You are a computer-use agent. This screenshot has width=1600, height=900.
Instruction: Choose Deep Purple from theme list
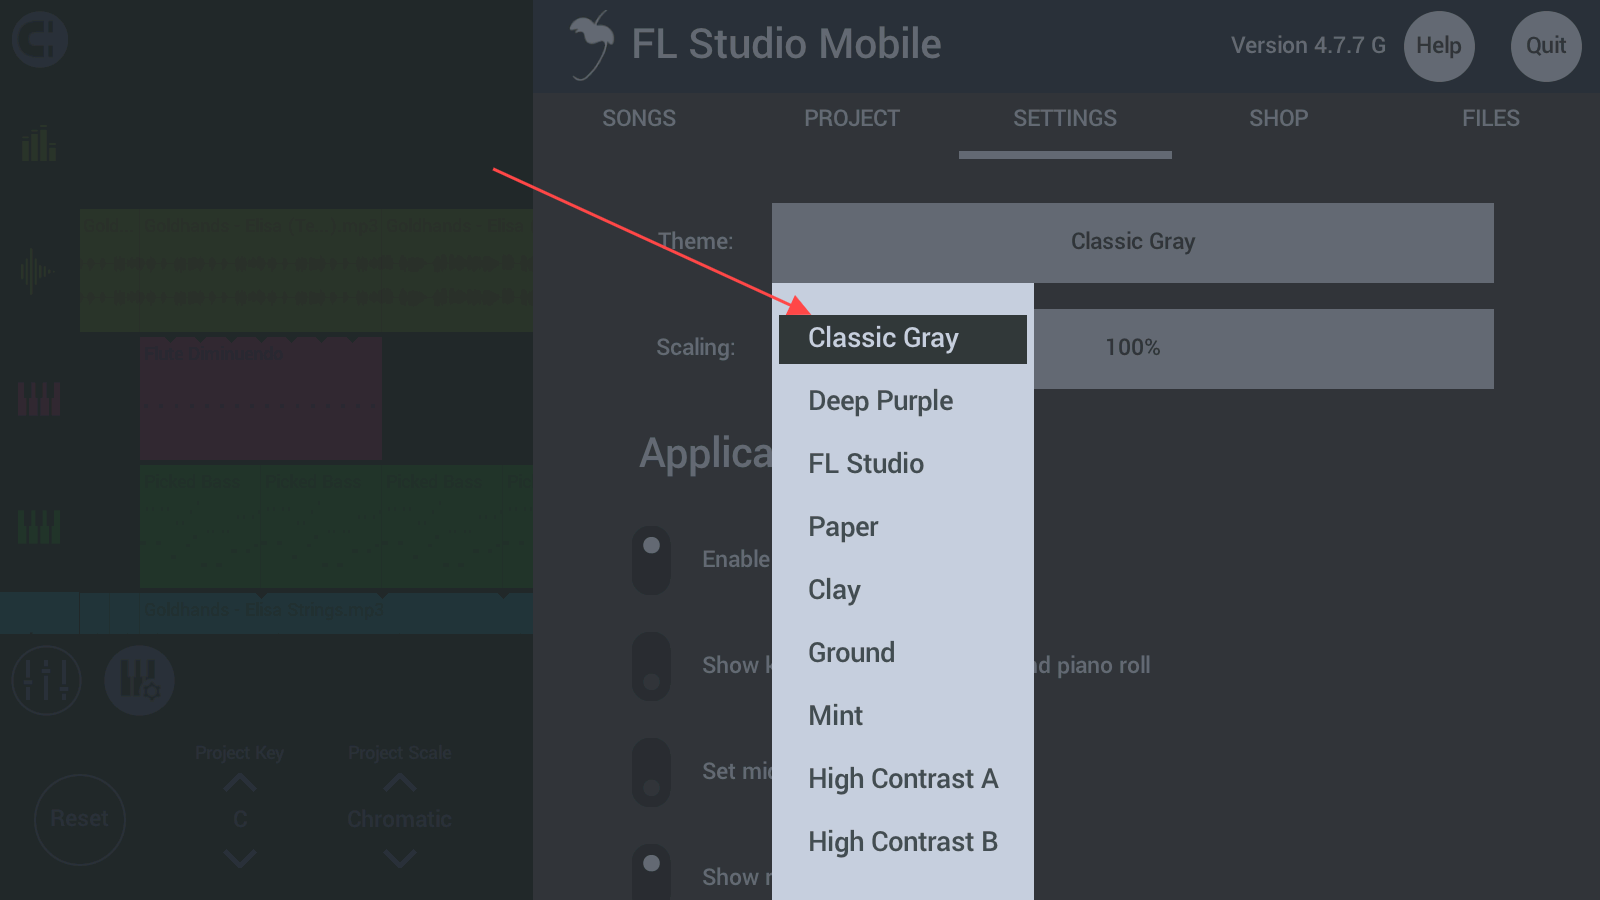[x=881, y=401]
